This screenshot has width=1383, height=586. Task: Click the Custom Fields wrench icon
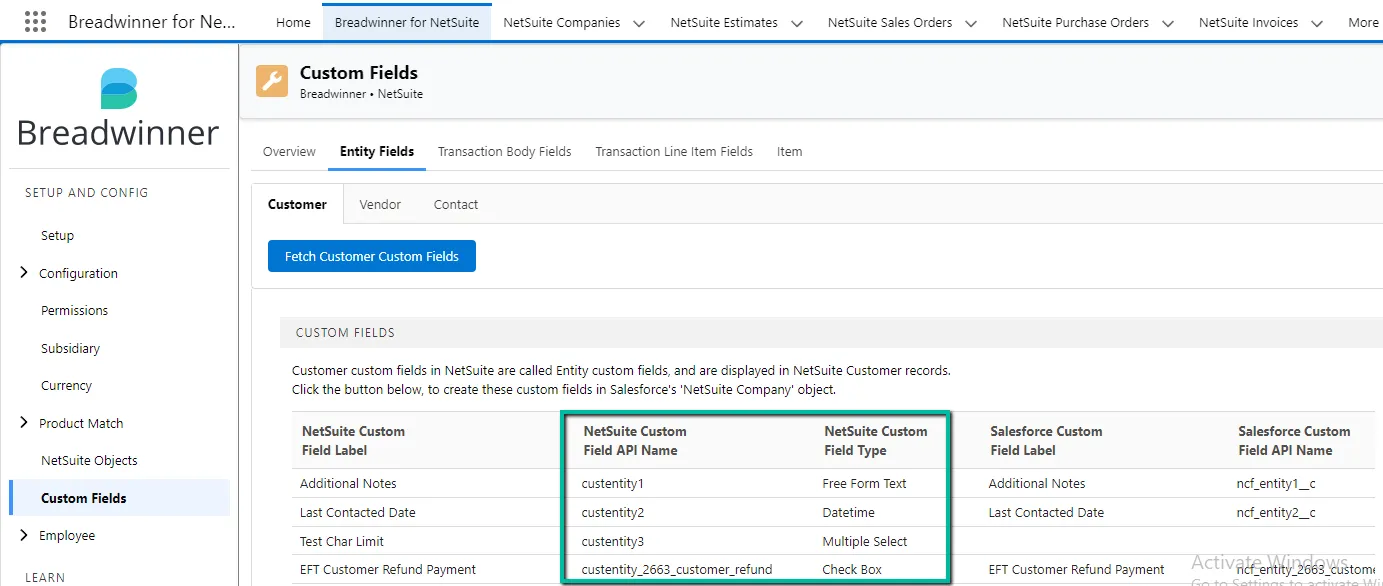(x=272, y=82)
